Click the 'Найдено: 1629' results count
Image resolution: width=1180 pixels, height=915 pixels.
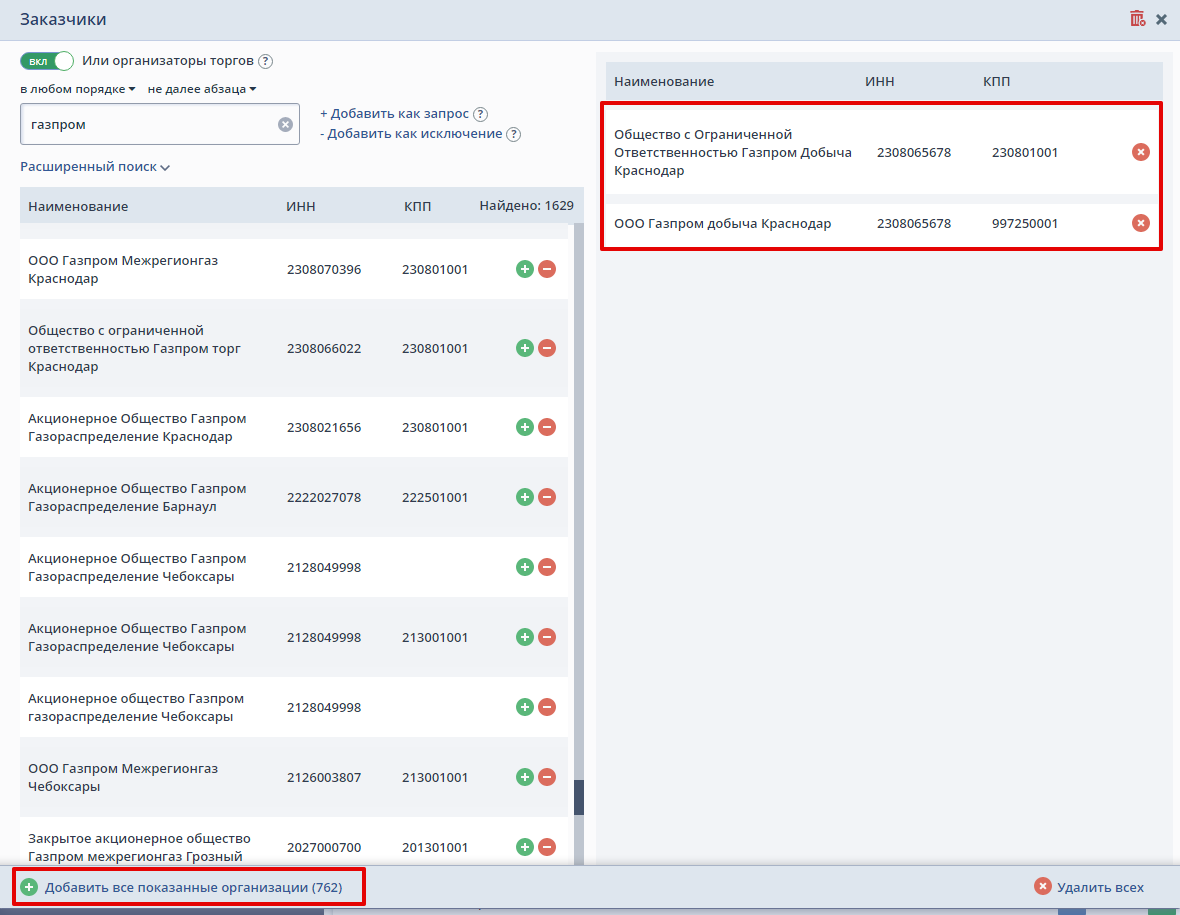click(526, 205)
